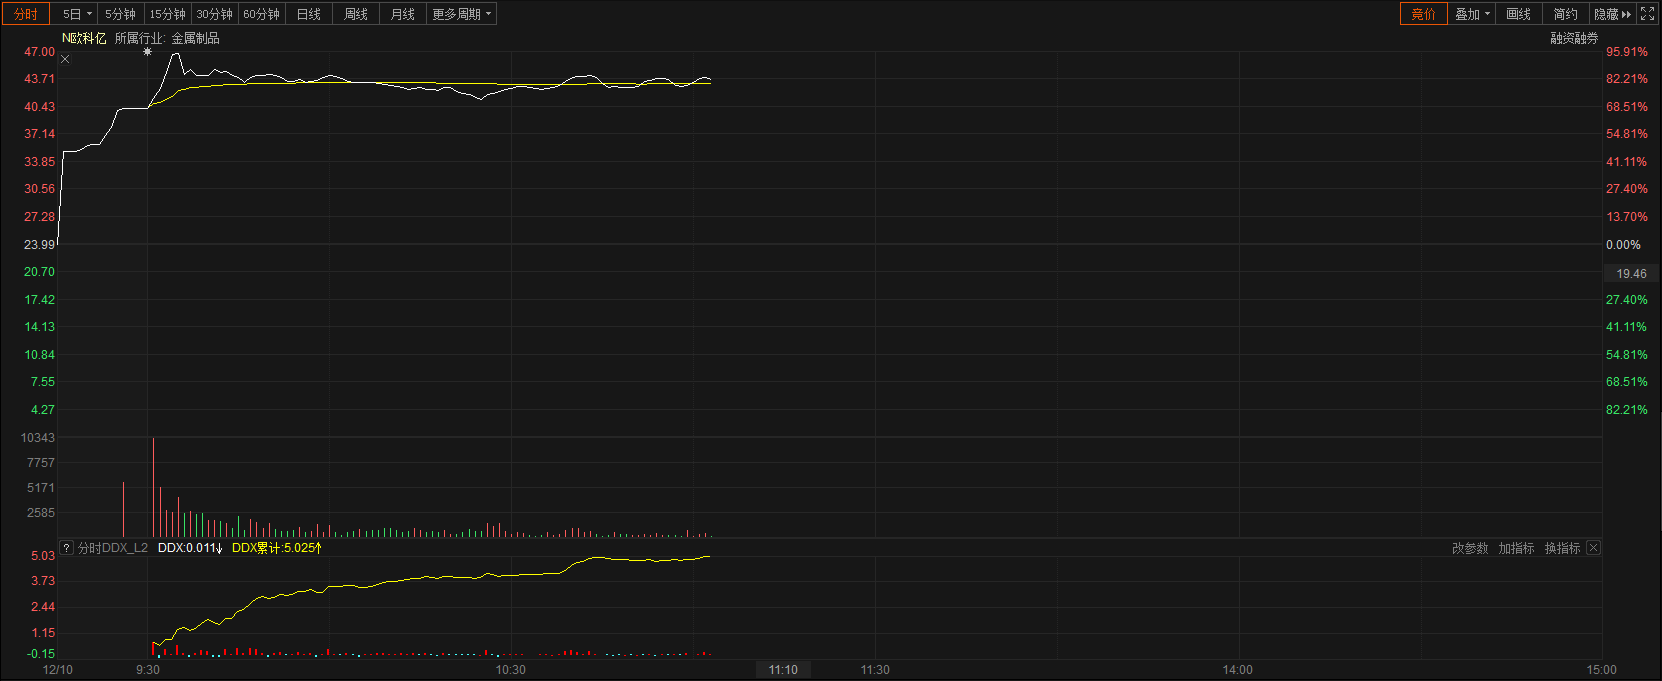Screen dimensions: 1662x681
Task: Click the 11:10 time marker on axis
Action: (783, 670)
